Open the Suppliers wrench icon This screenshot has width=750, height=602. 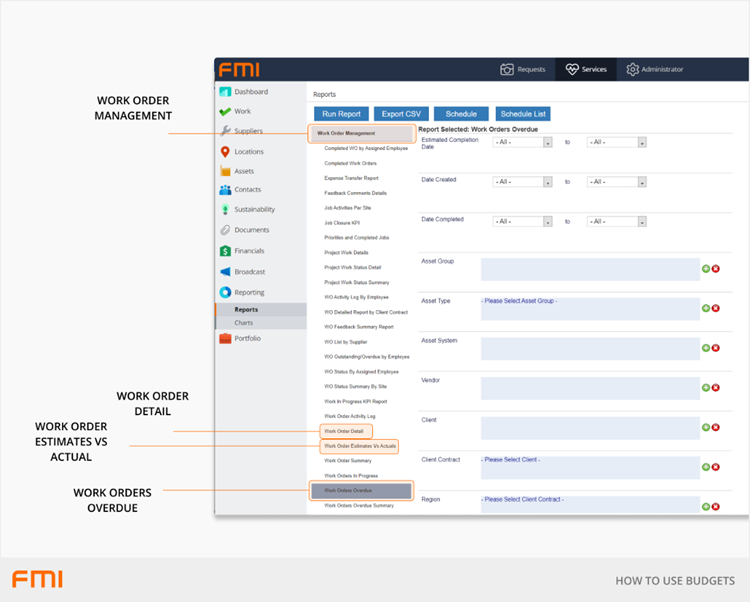point(226,131)
